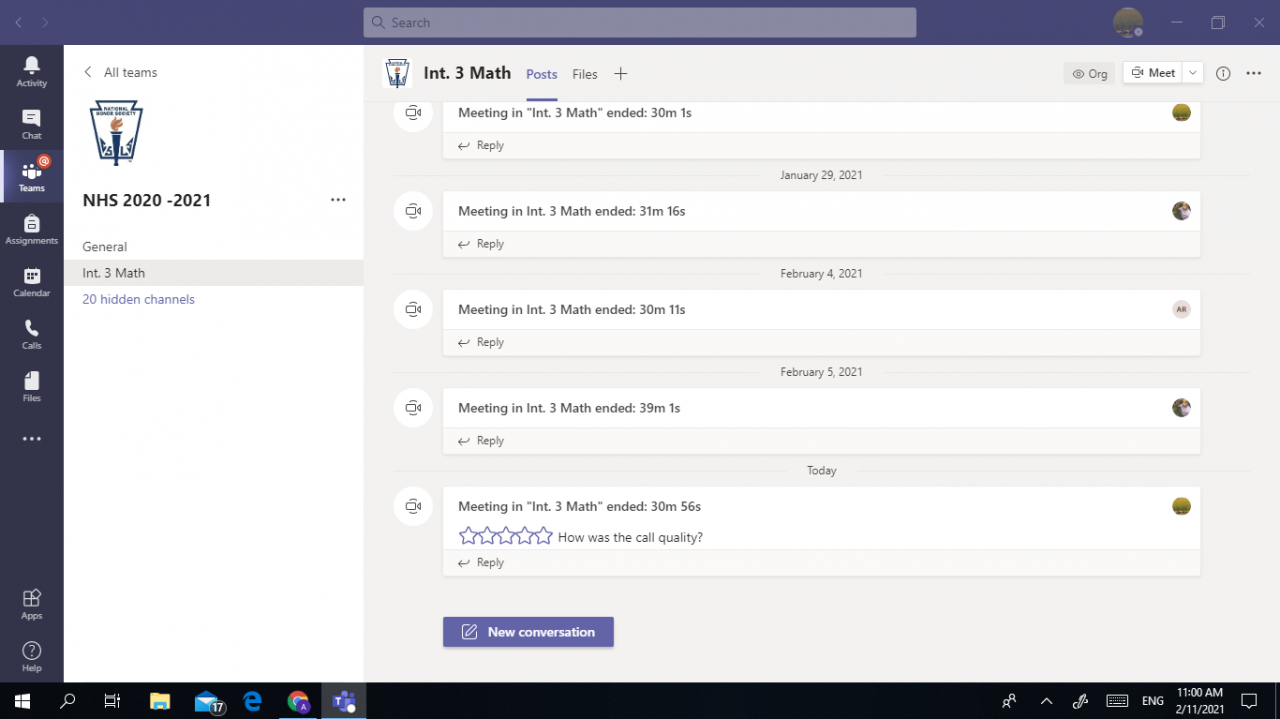Open Help from the sidebar
Image resolution: width=1280 pixels, height=719 pixels.
tap(31, 656)
